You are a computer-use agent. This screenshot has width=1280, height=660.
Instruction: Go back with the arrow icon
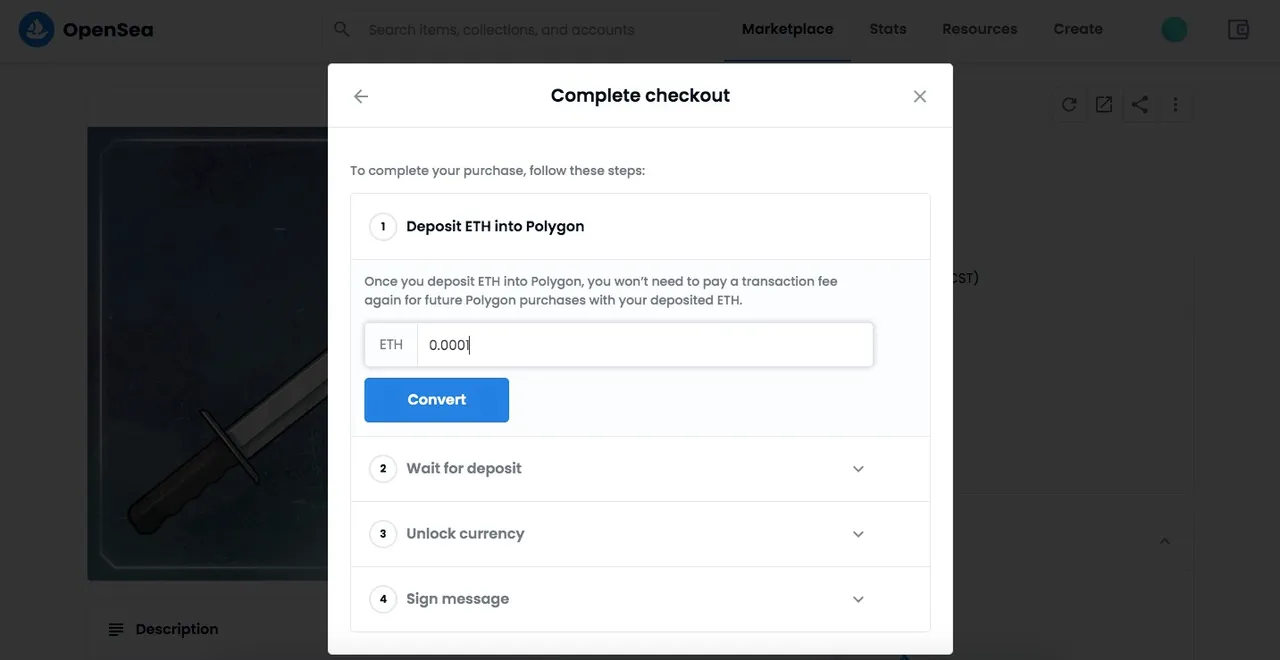point(361,96)
